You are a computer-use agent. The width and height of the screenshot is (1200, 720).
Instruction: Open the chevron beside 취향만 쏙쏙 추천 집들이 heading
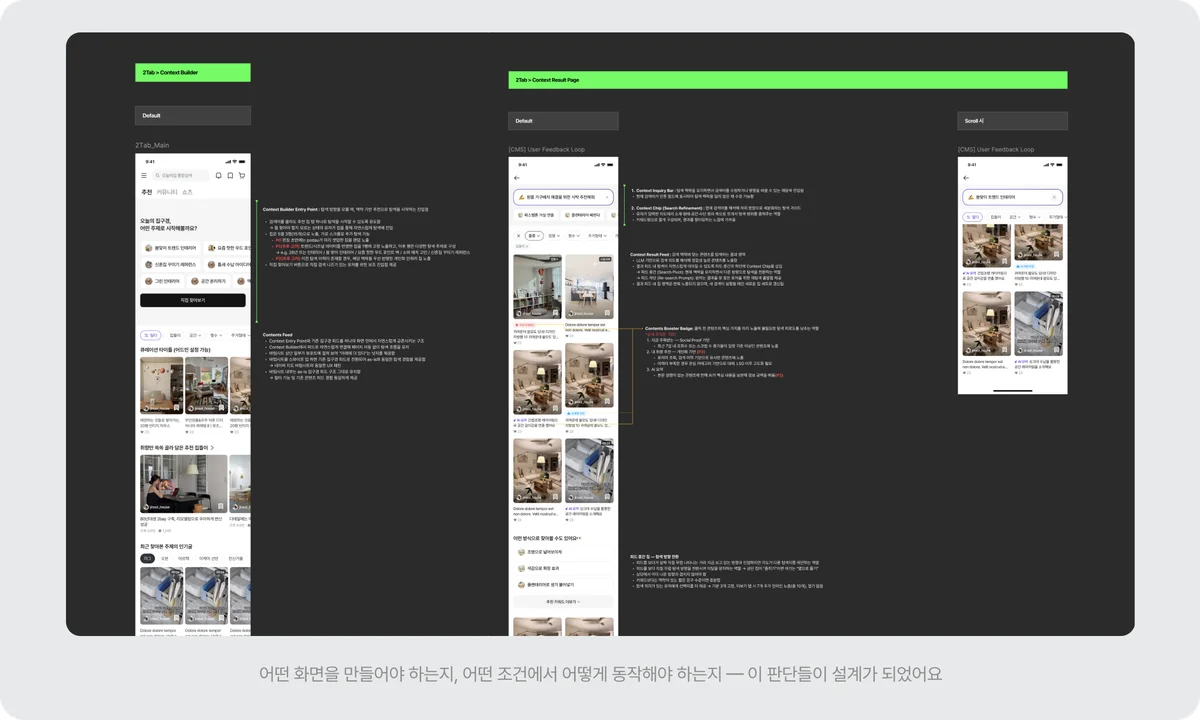coord(212,447)
